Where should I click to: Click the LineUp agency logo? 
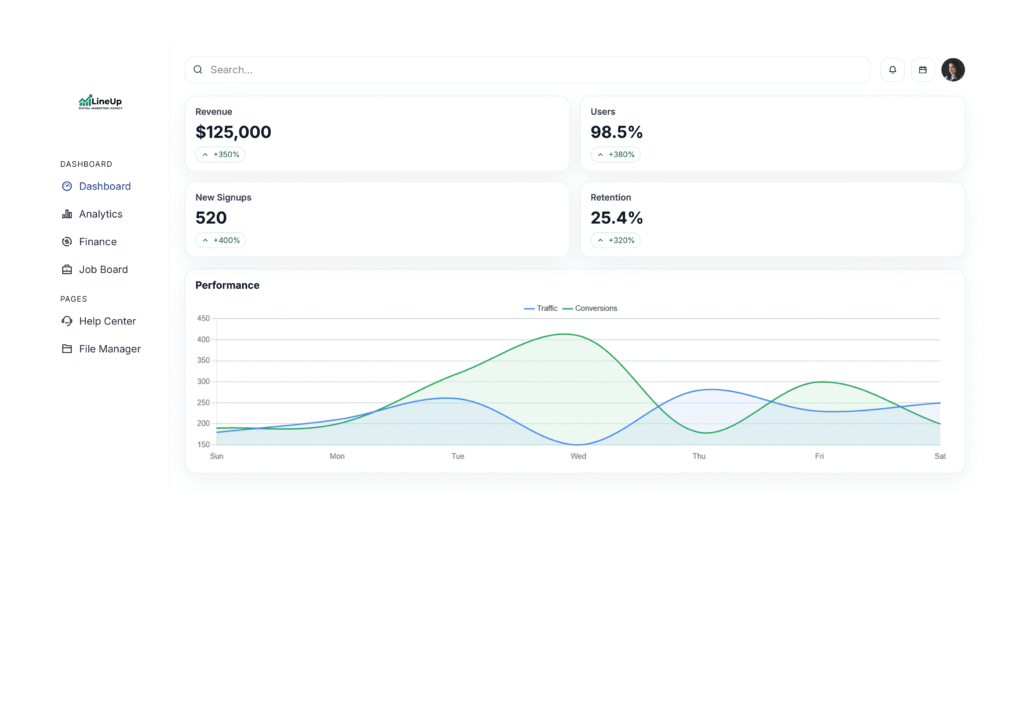click(100, 102)
